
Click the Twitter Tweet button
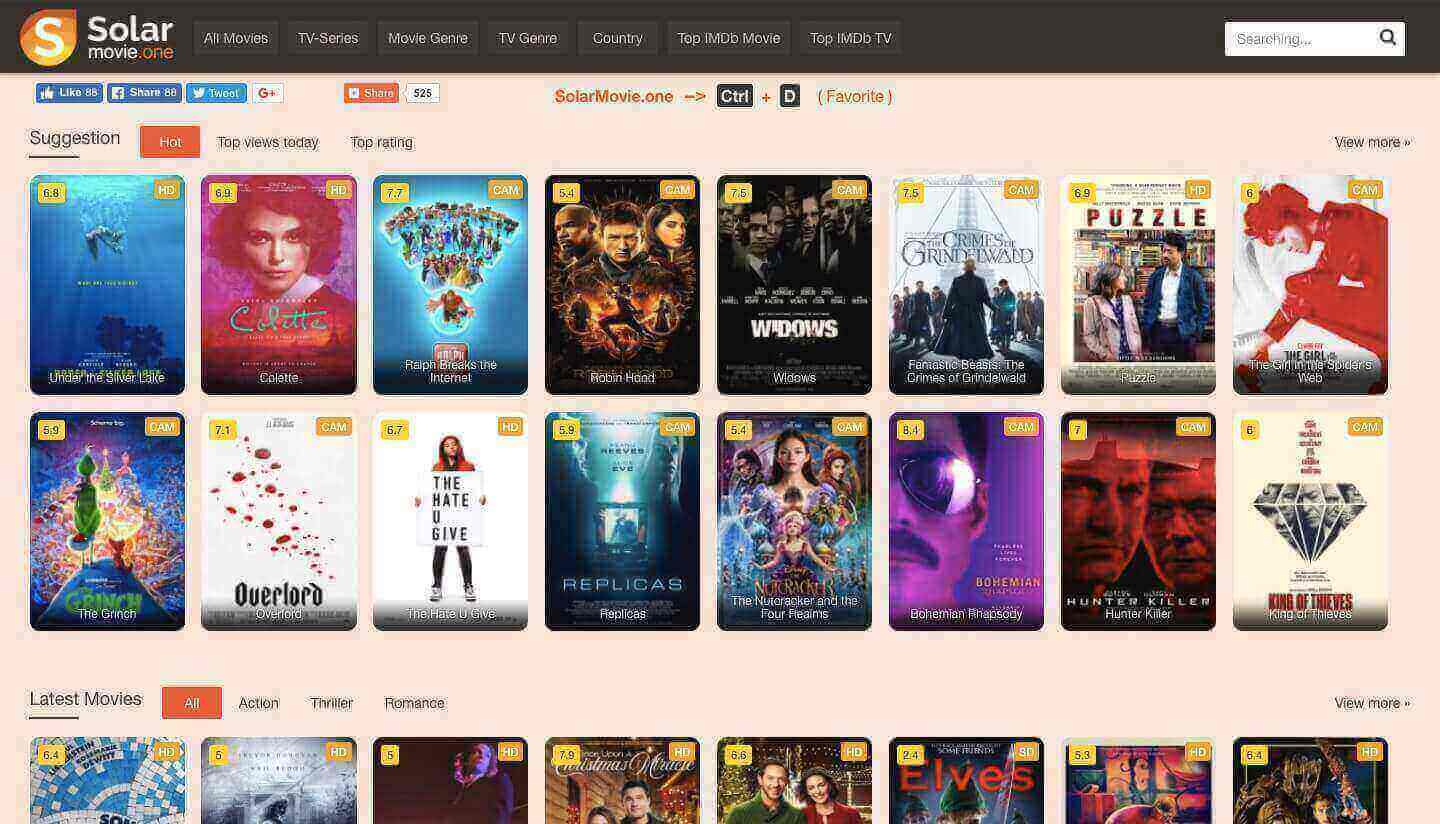[x=216, y=93]
